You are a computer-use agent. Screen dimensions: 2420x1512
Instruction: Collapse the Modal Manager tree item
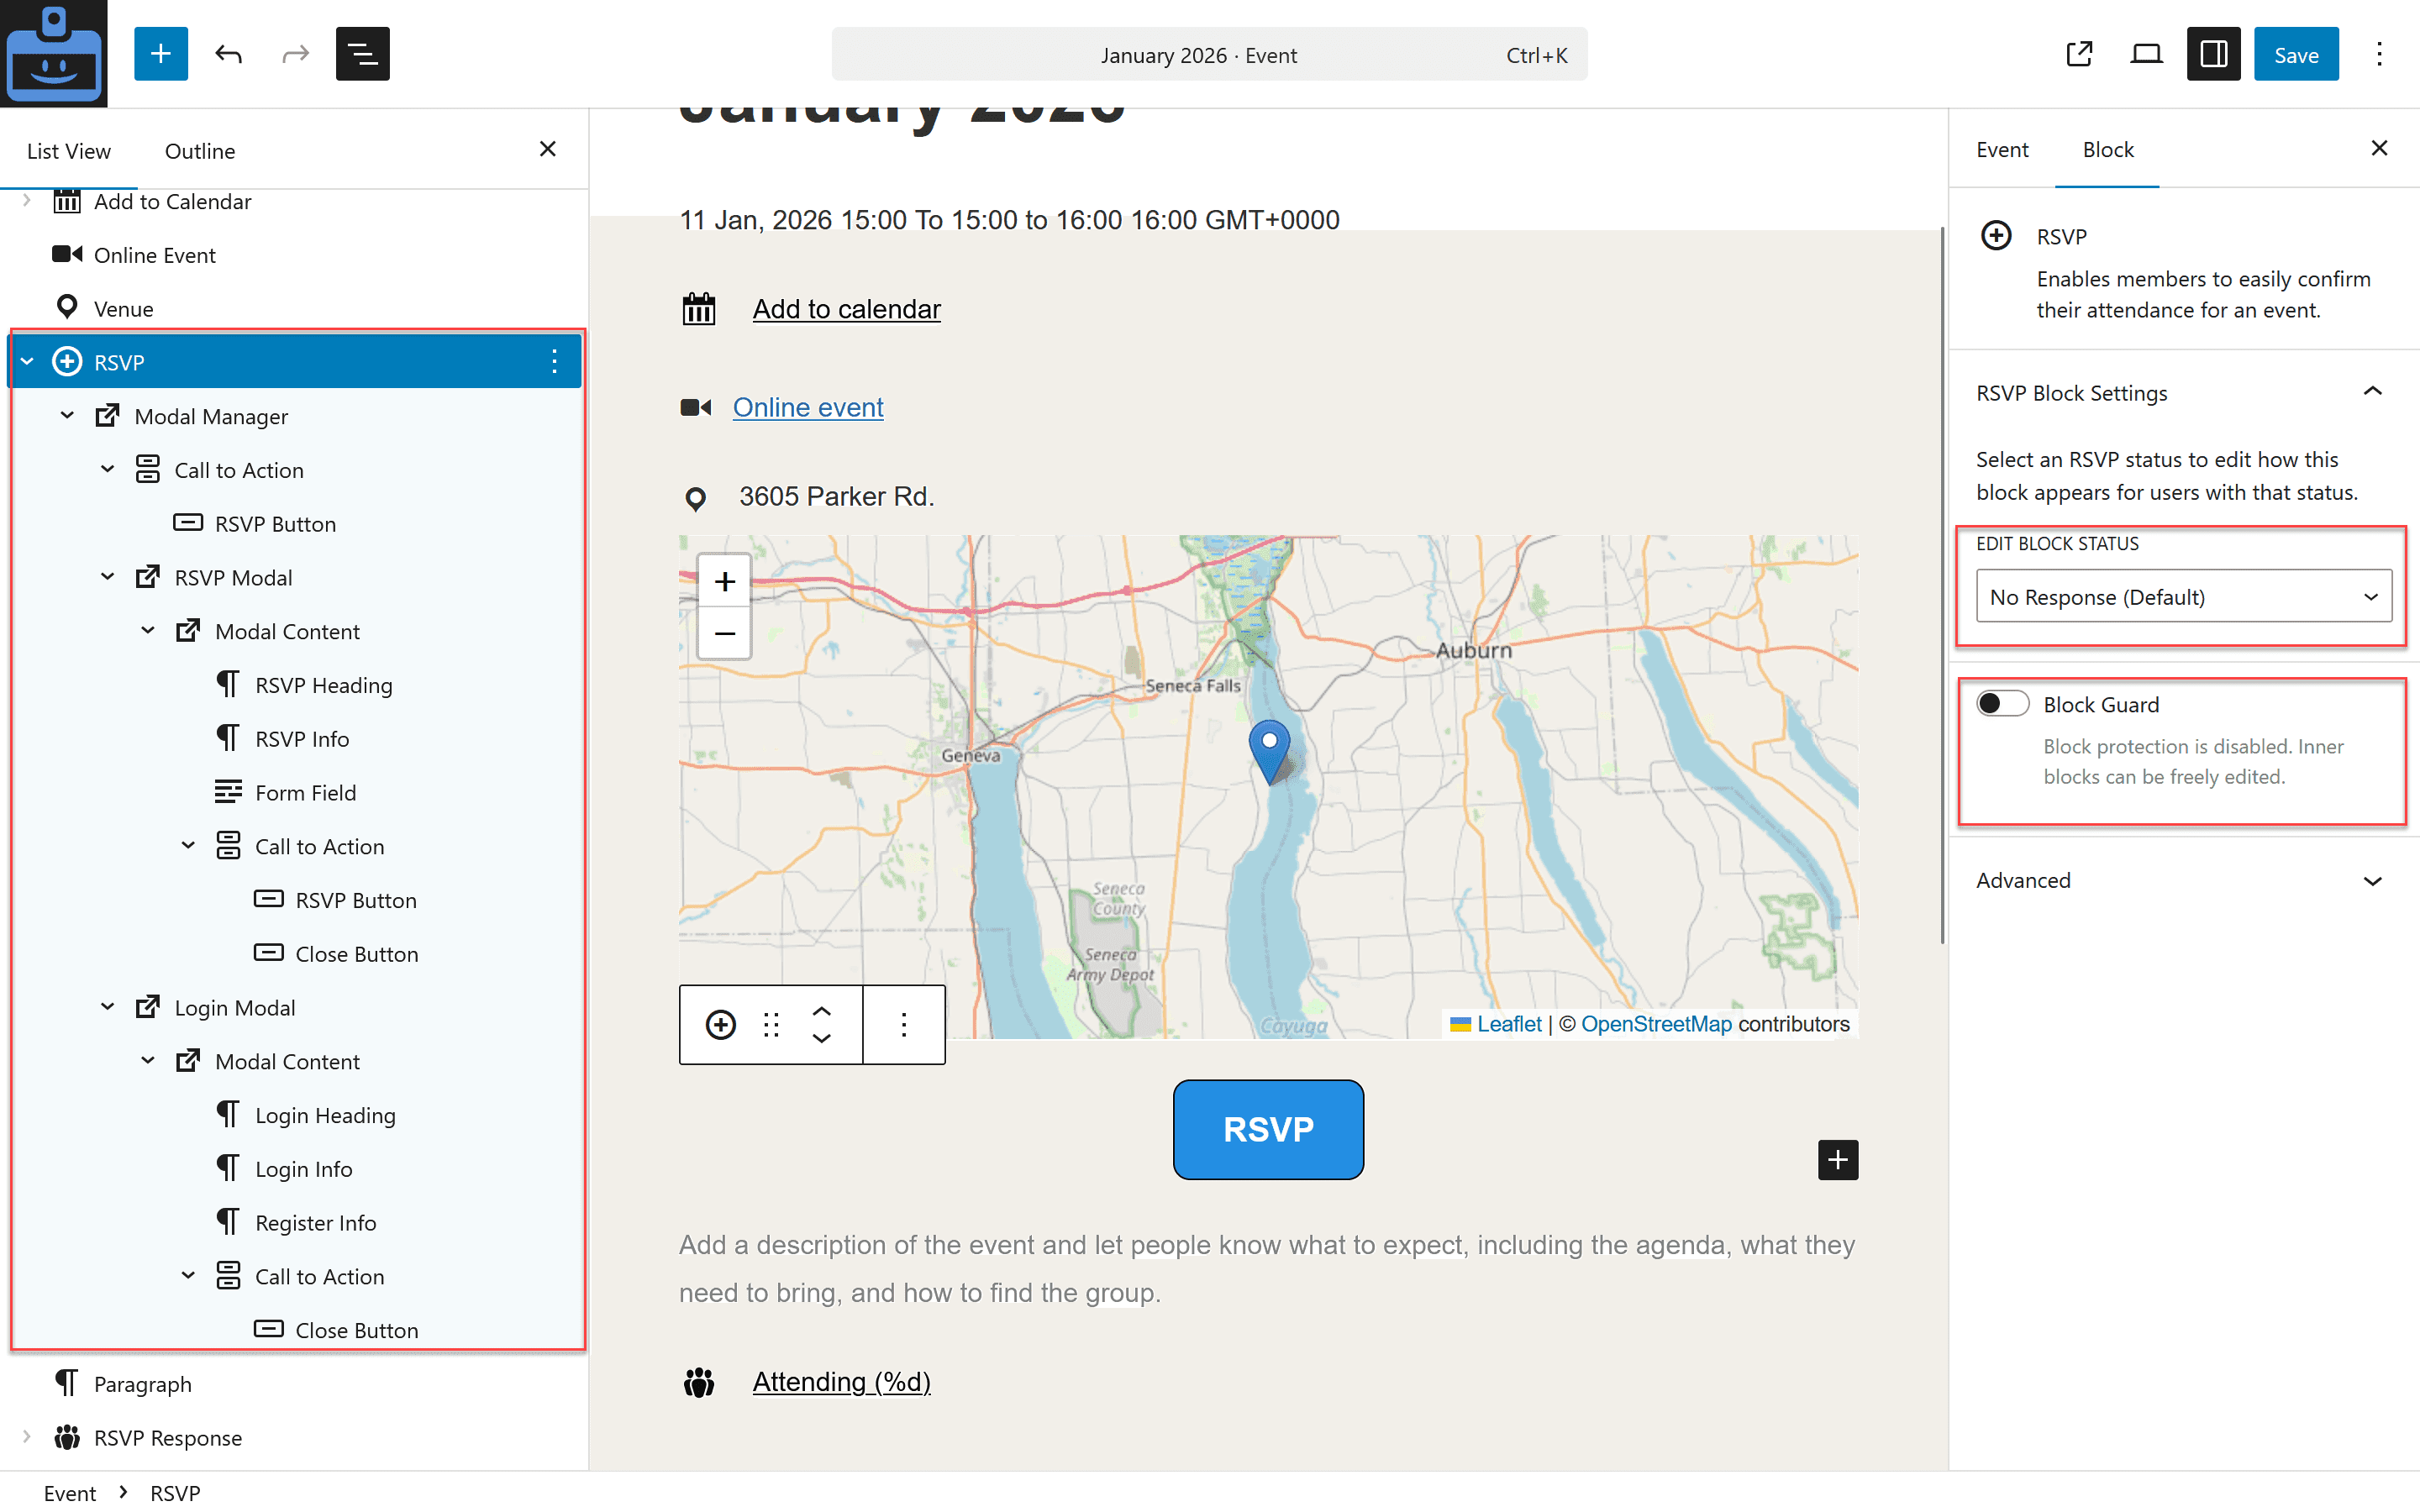coord(67,415)
